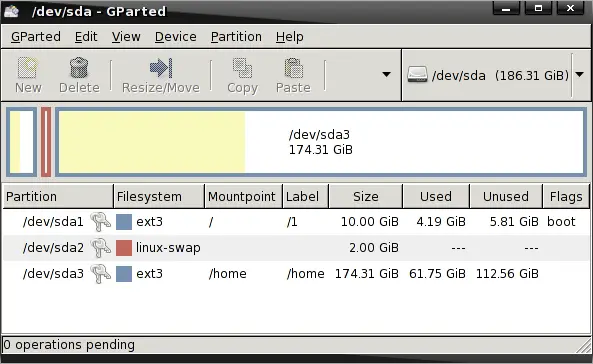Screen dimensions: 593x364
Task: Open the View menu
Action: click(x=126, y=37)
